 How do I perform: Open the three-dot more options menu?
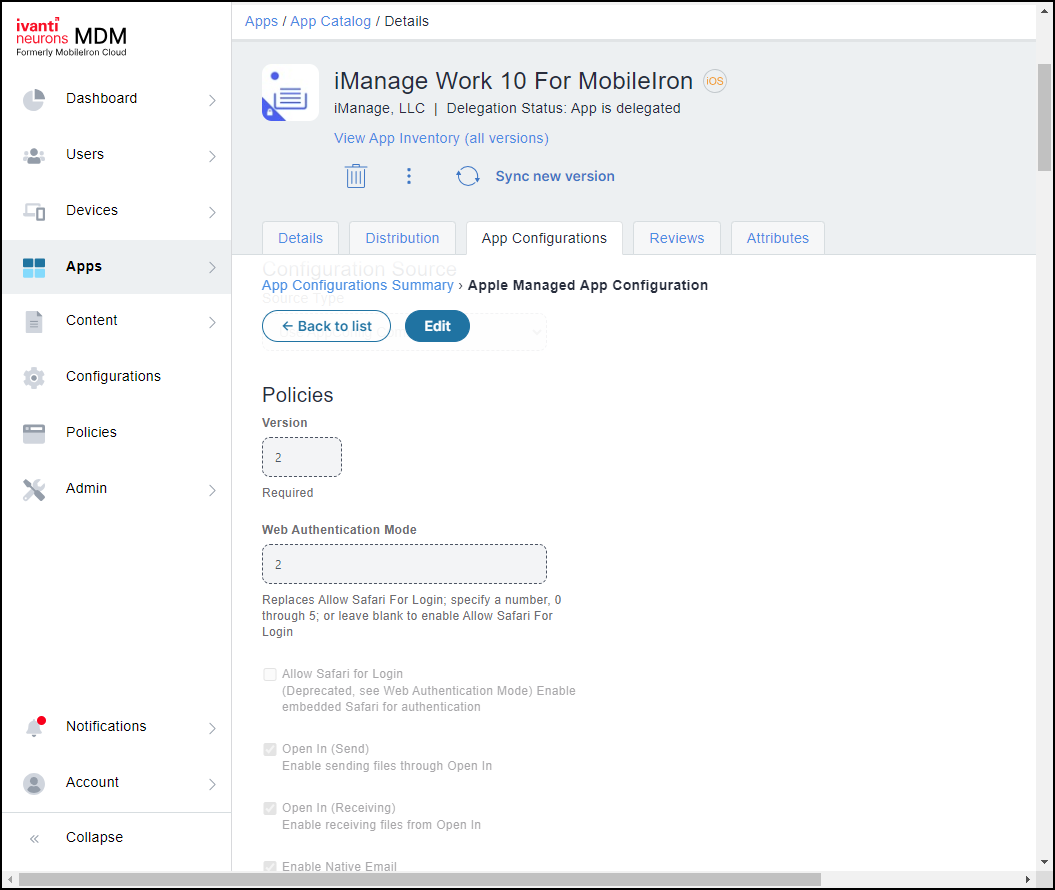tap(409, 176)
